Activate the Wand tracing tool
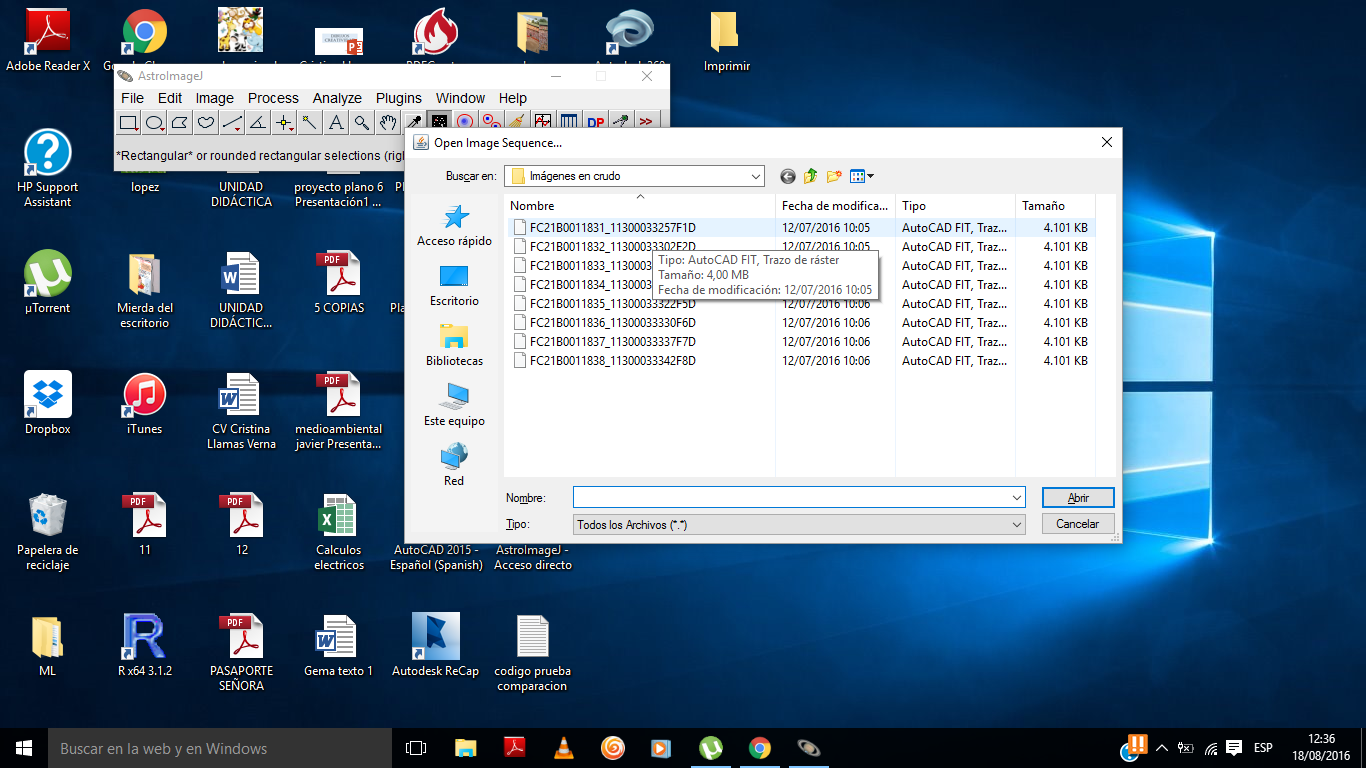The height and width of the screenshot is (768, 1366). [310, 123]
